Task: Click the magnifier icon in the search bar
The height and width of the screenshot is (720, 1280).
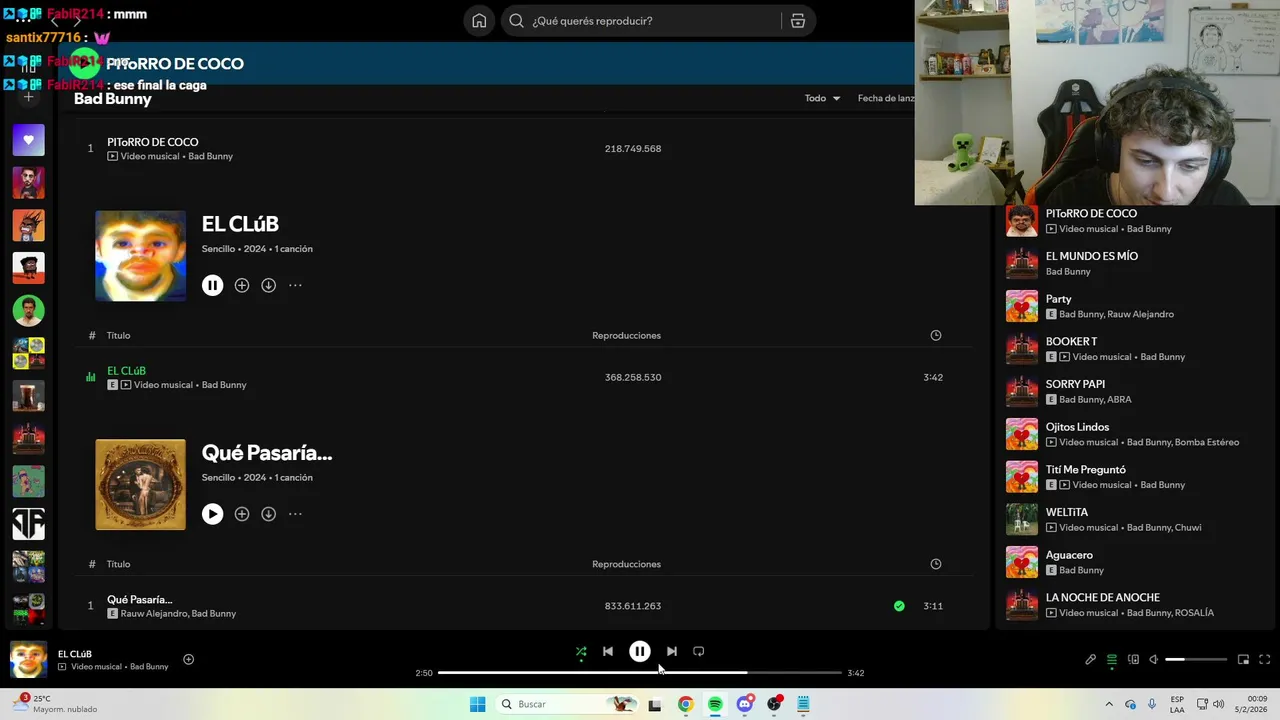Action: click(516, 21)
